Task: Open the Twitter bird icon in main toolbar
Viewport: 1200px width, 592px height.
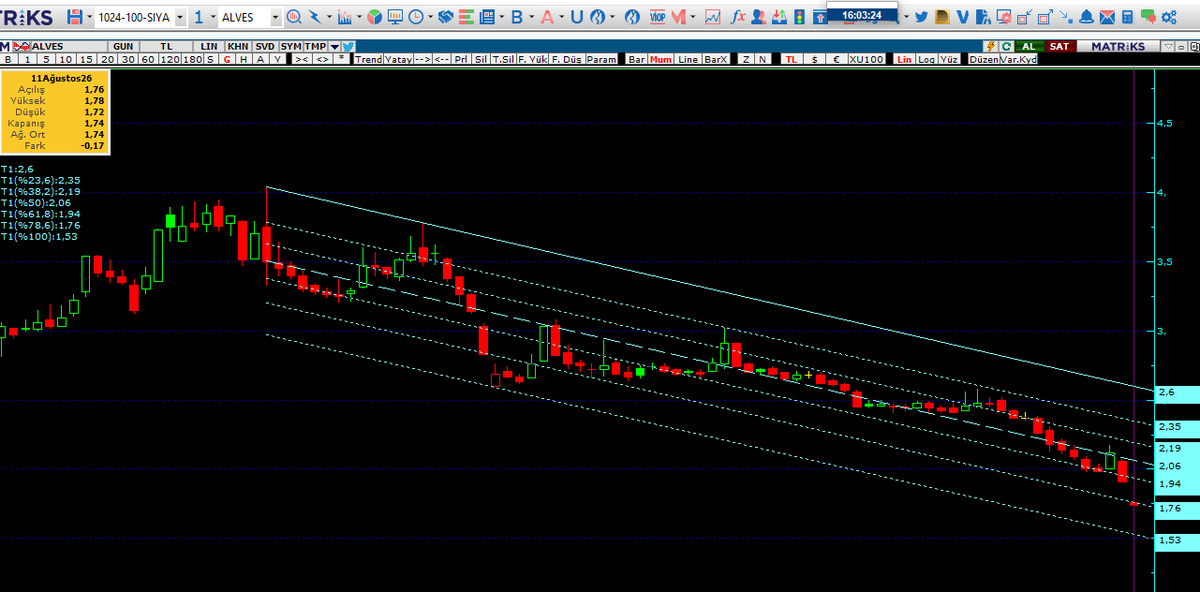Action: click(x=921, y=17)
